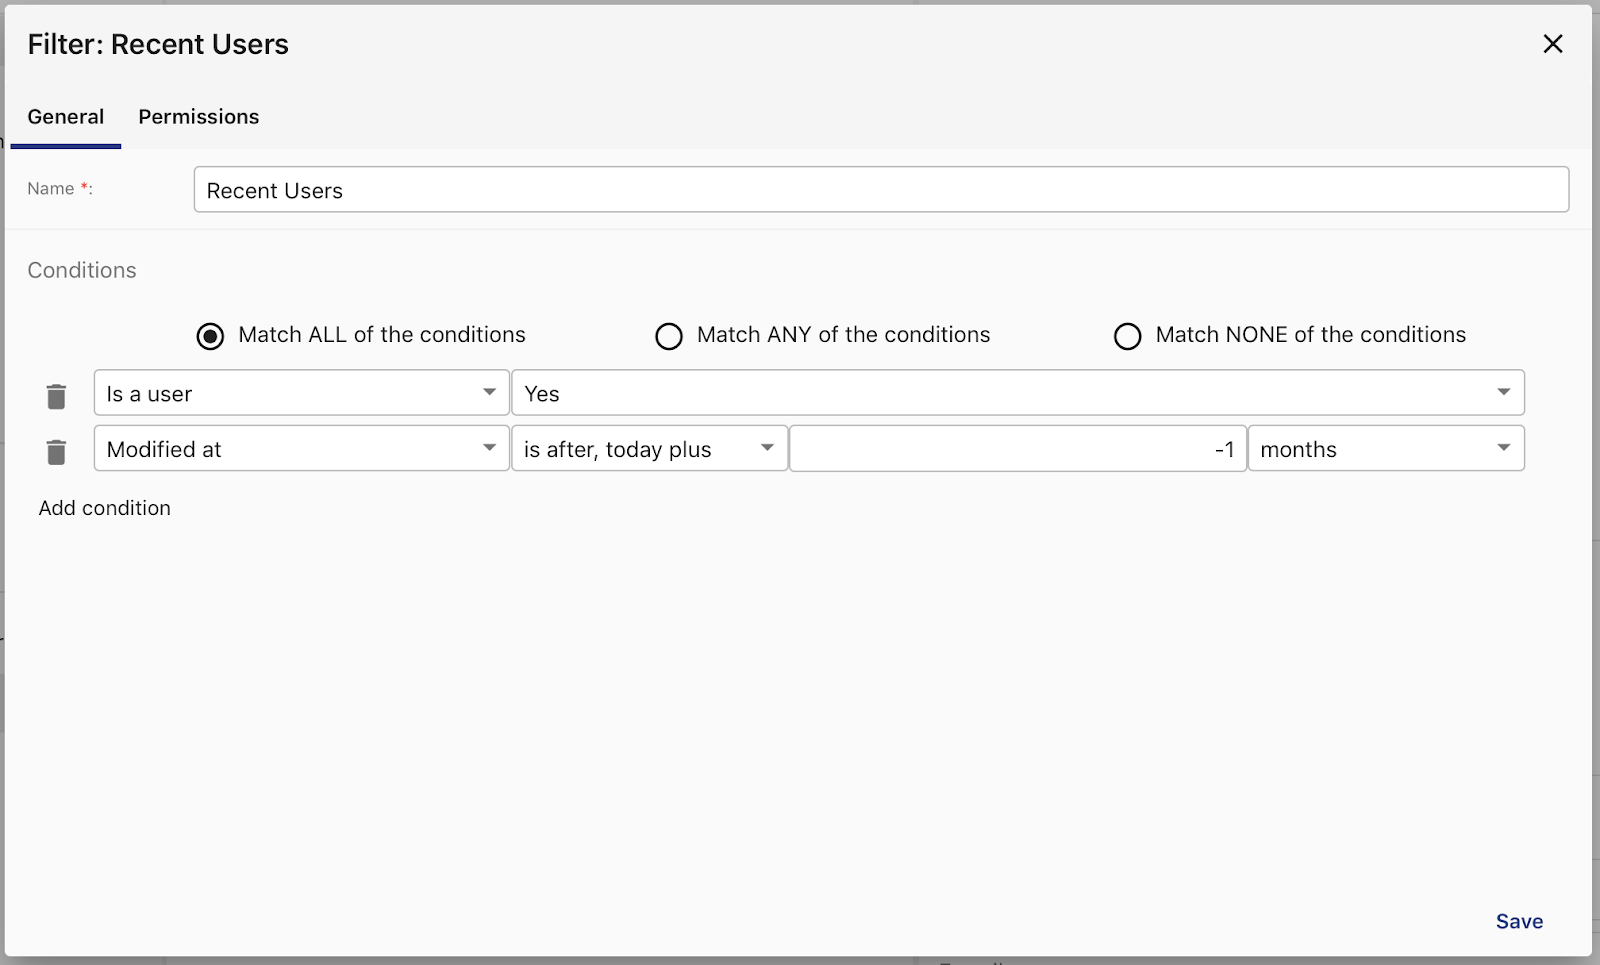Expand the "Yes" value dropdown
The width and height of the screenshot is (1600, 965).
pyautogui.click(x=1017, y=393)
